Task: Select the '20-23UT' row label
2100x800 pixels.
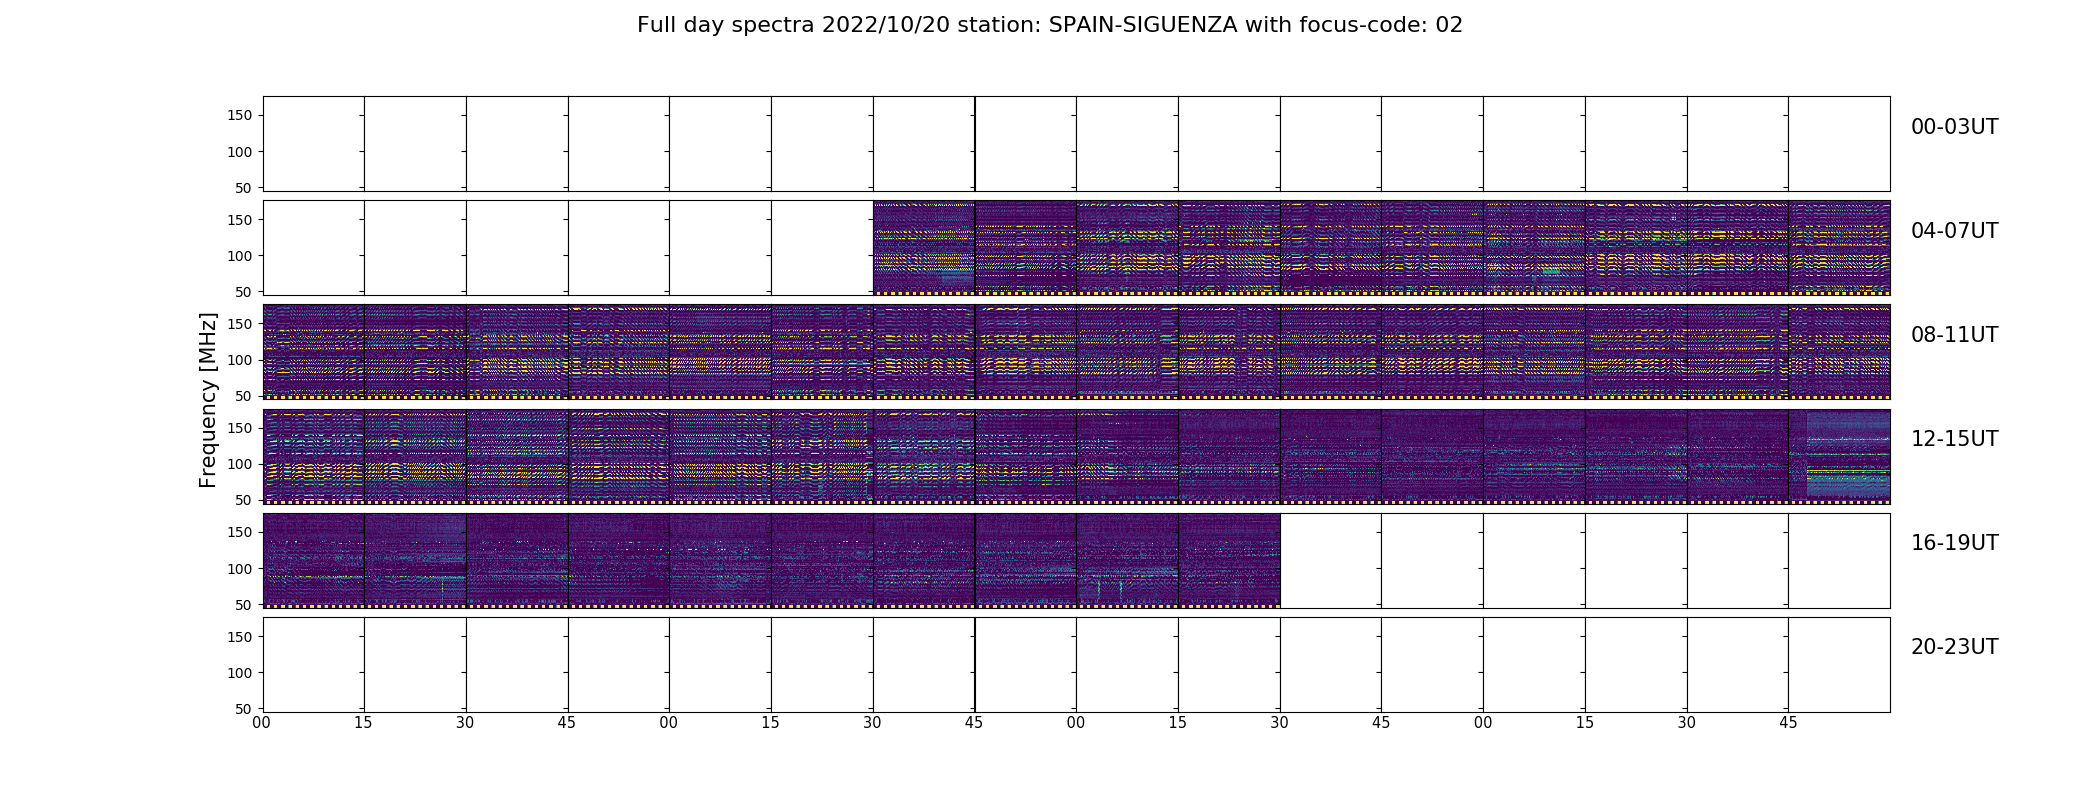Action: point(1954,647)
